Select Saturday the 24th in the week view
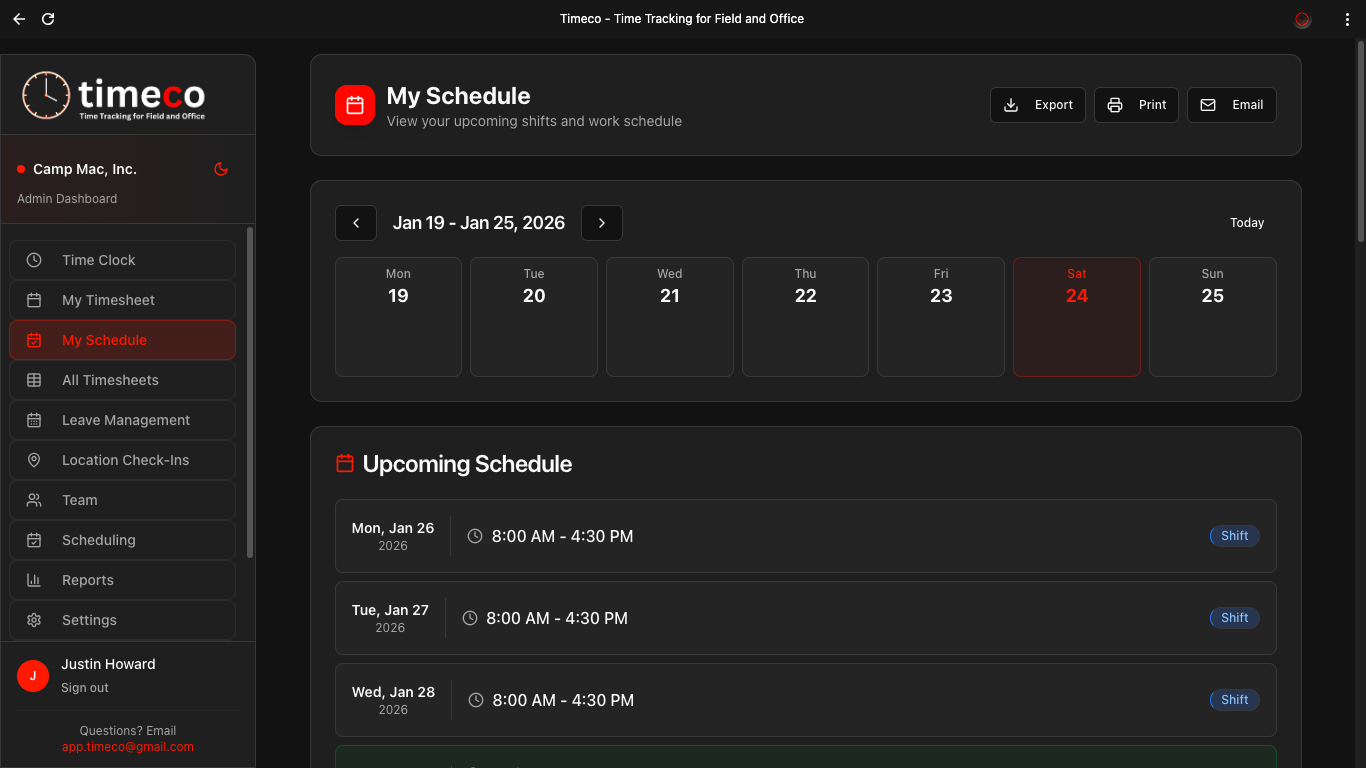This screenshot has height=768, width=1366. click(1076, 316)
